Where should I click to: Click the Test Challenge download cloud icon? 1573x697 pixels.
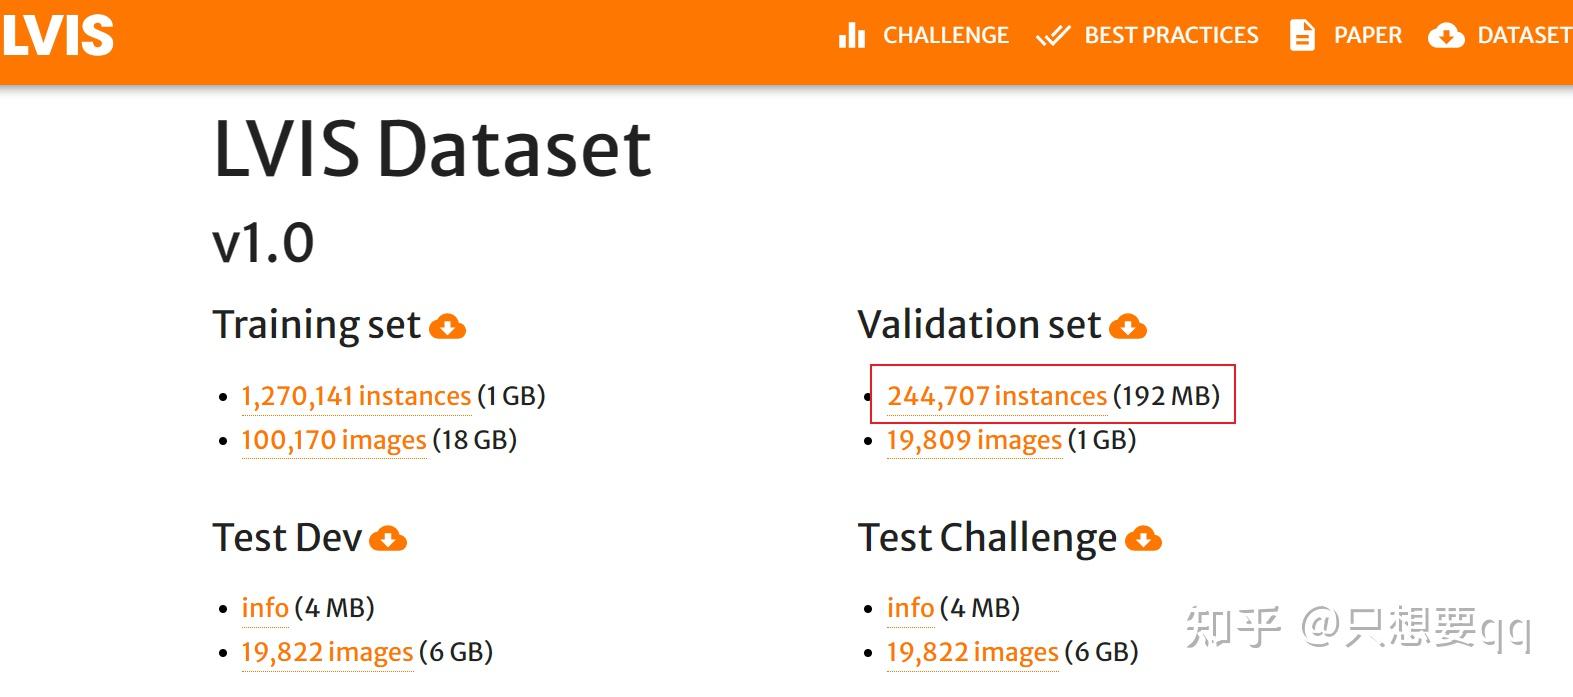coord(1143,539)
